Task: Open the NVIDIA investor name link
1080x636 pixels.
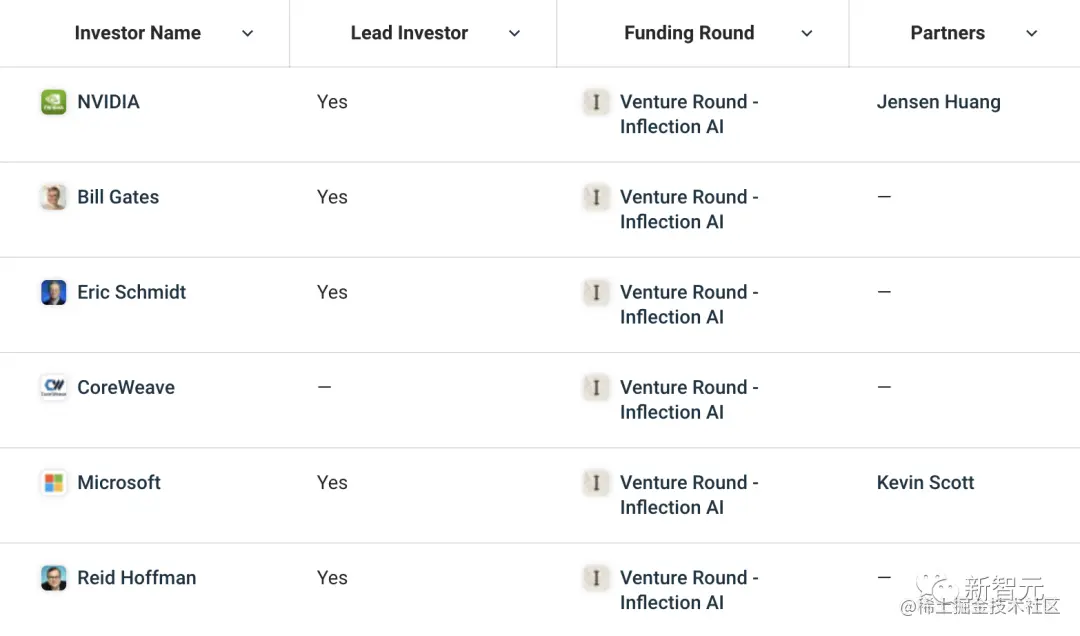Action: point(108,102)
